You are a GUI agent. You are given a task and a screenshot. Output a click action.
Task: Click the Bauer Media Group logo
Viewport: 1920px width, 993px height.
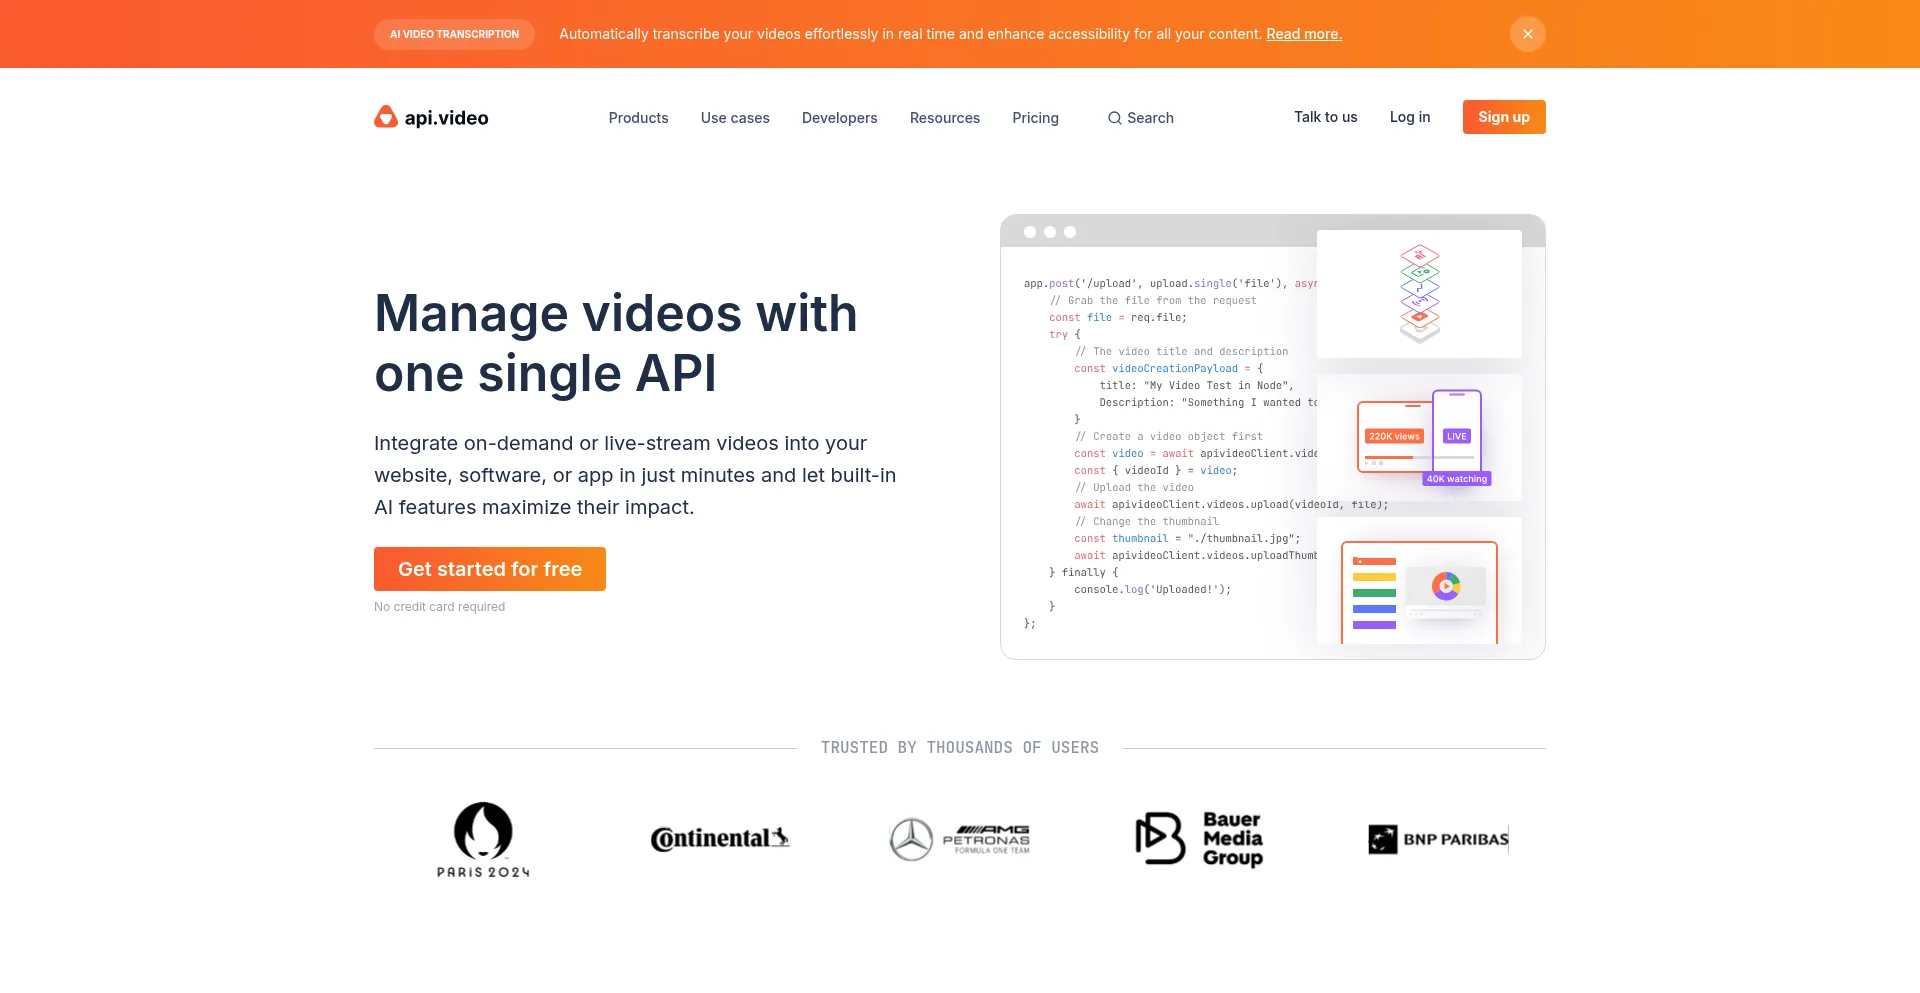click(1199, 839)
